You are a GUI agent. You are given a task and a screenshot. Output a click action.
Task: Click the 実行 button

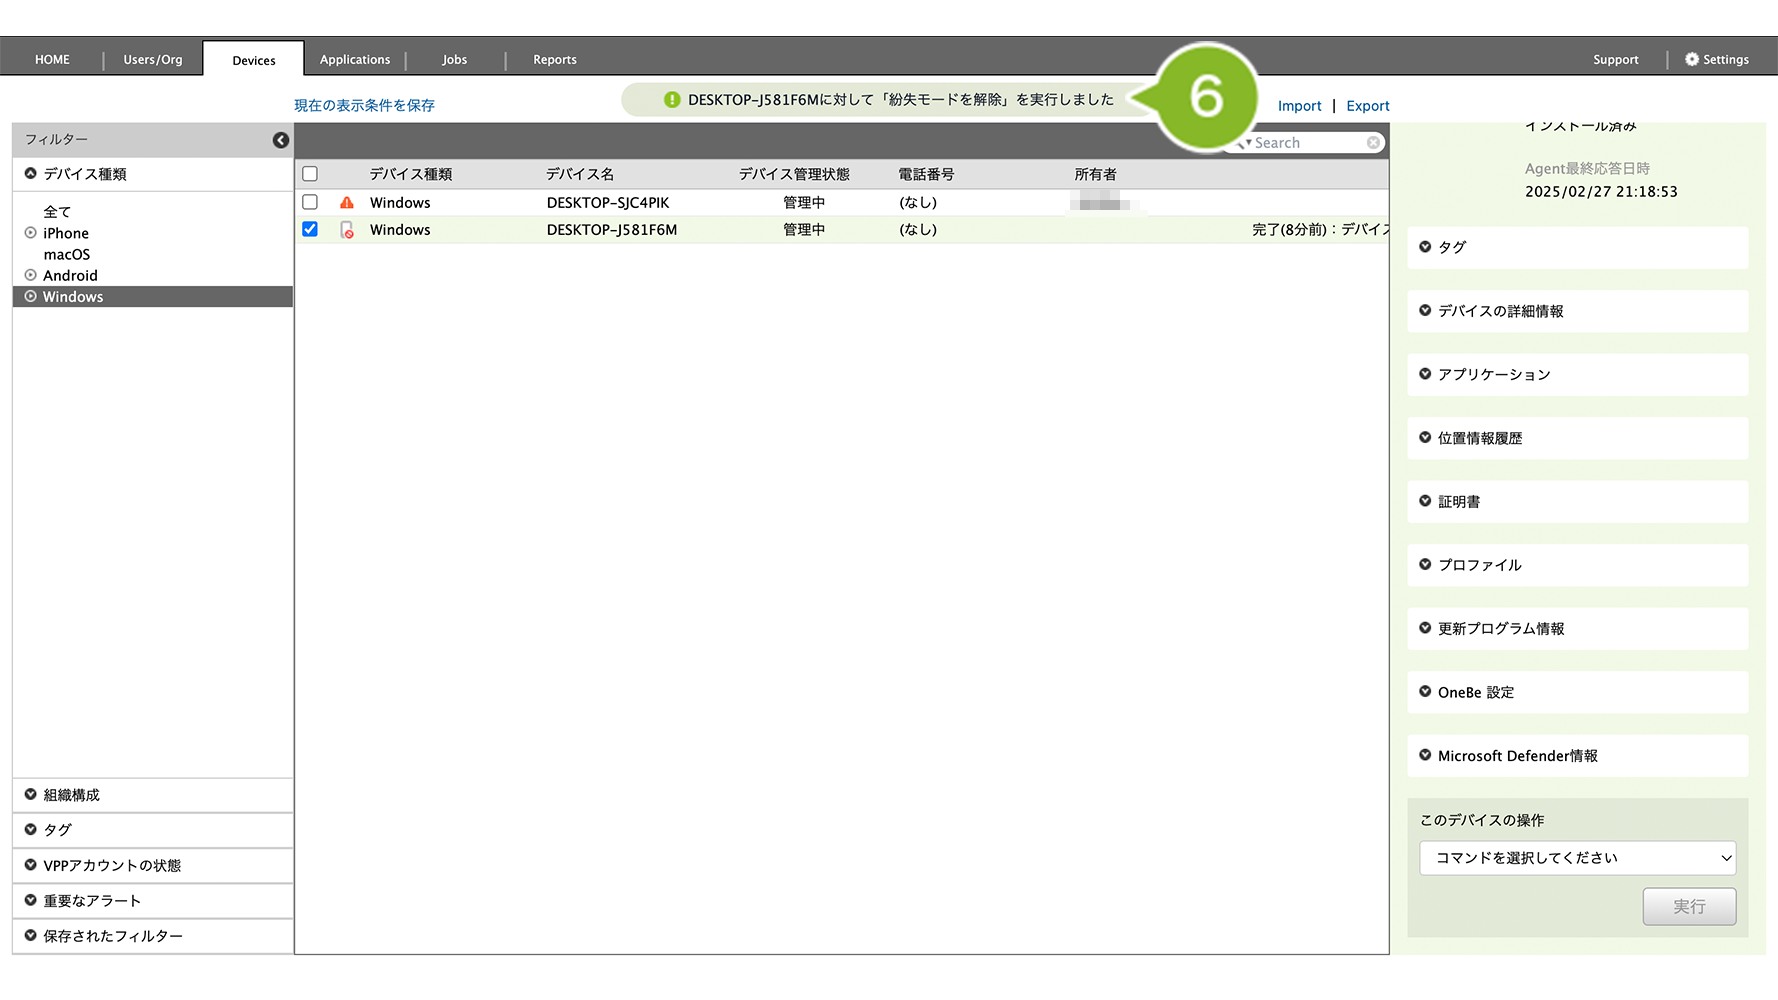[1689, 906]
